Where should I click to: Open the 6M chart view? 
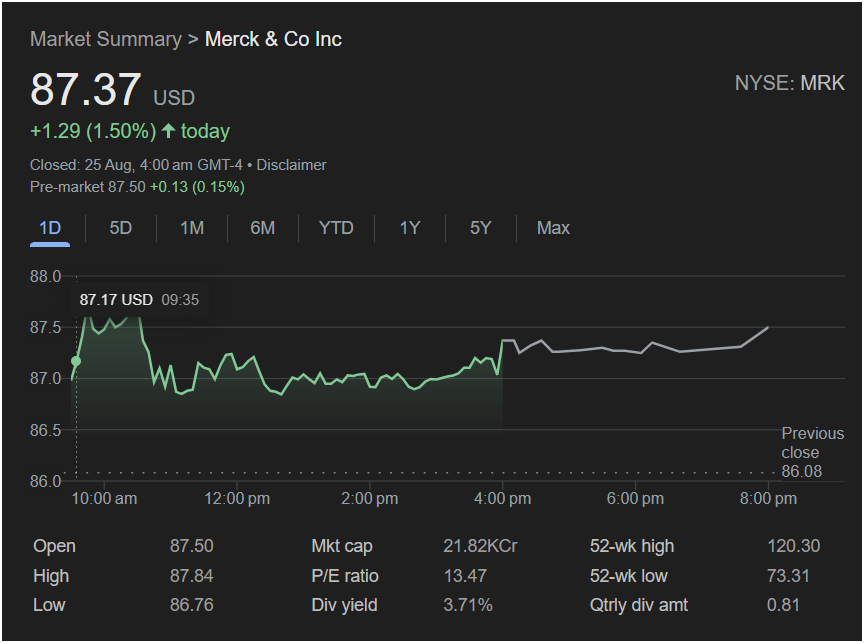(263, 228)
